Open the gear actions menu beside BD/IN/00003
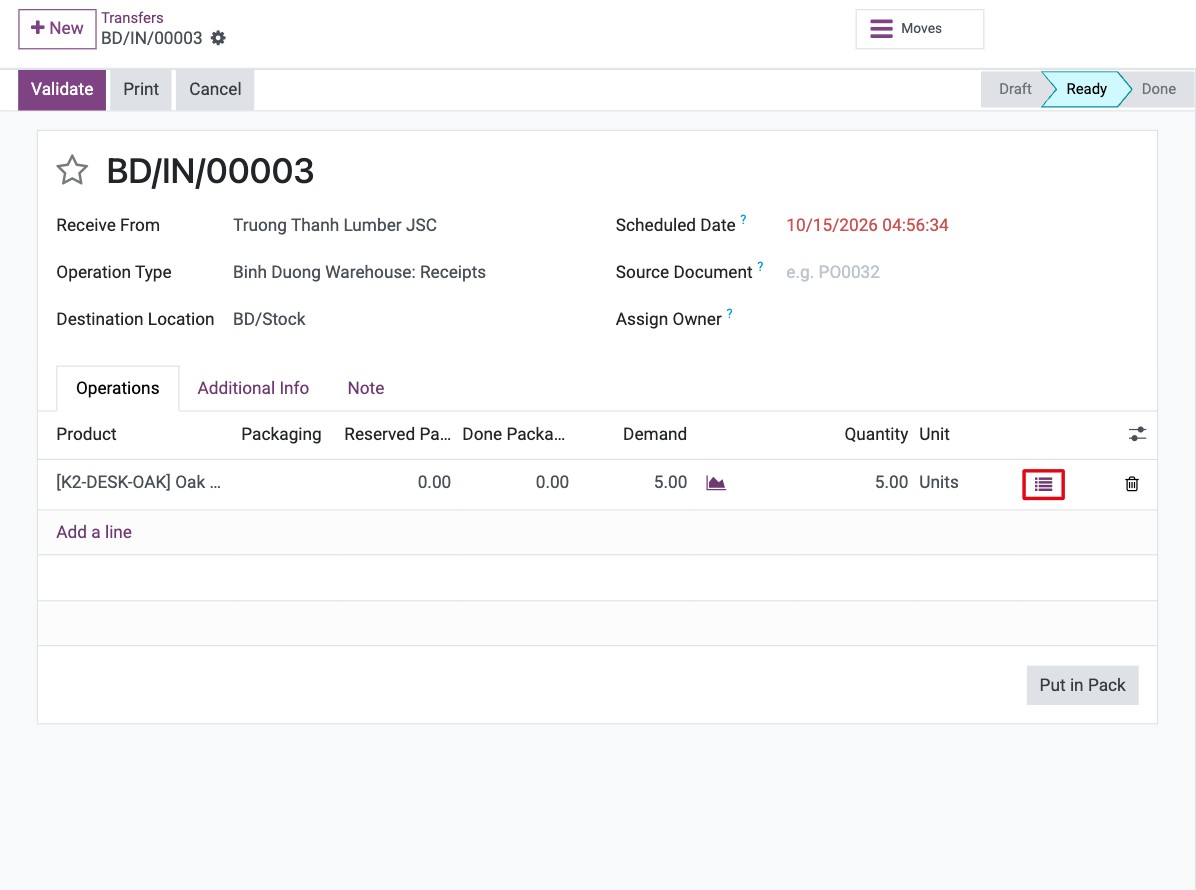1196x890 pixels. pyautogui.click(x=218, y=38)
